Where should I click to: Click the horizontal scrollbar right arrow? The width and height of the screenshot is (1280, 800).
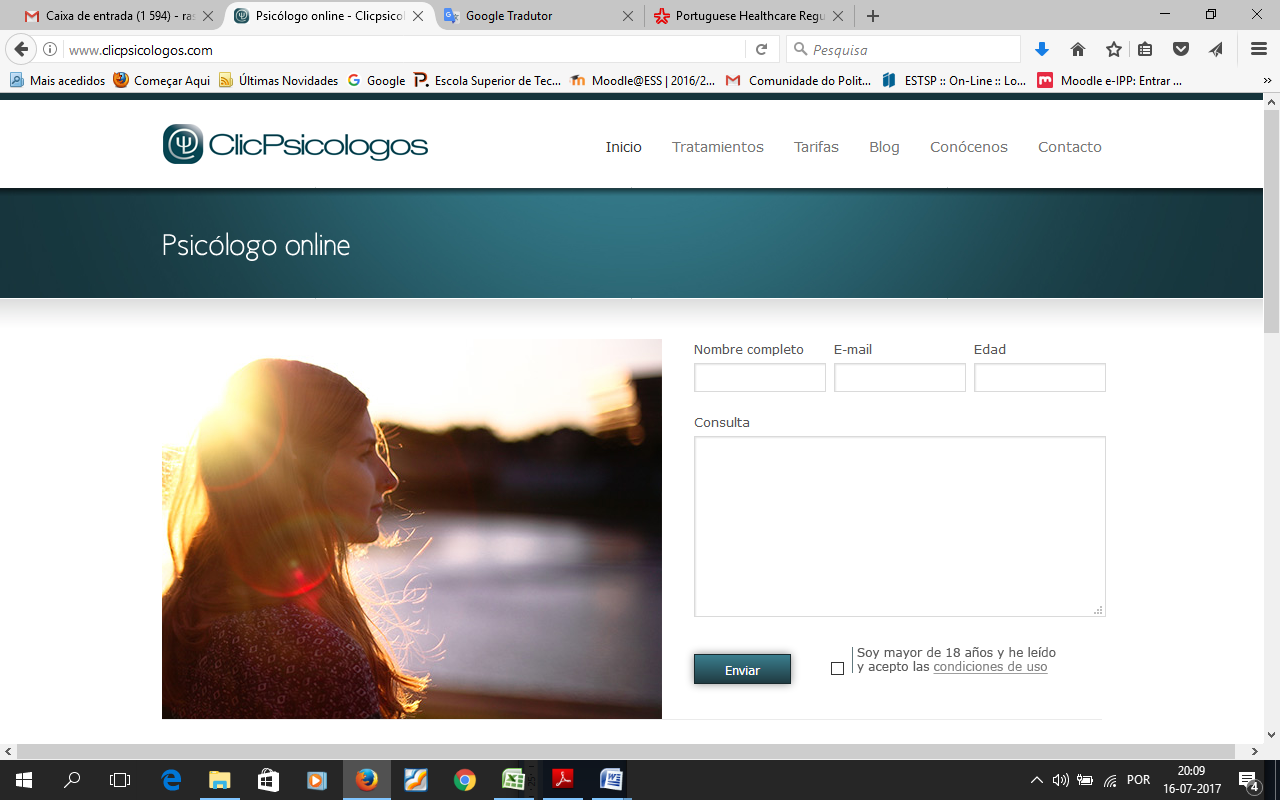[x=1255, y=751]
